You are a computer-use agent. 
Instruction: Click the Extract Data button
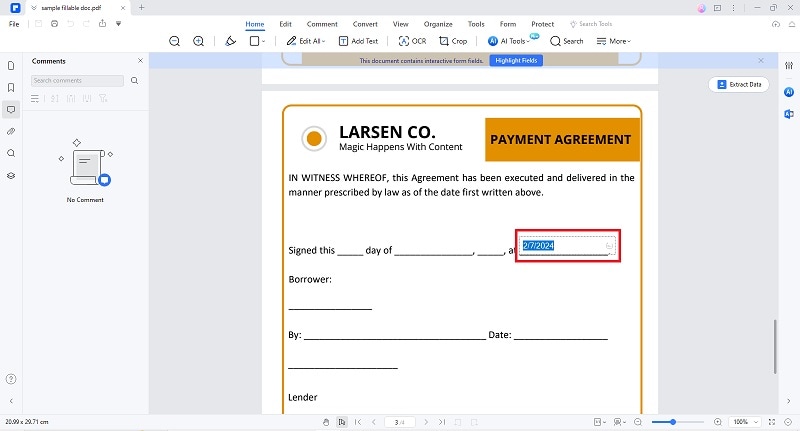click(x=739, y=85)
